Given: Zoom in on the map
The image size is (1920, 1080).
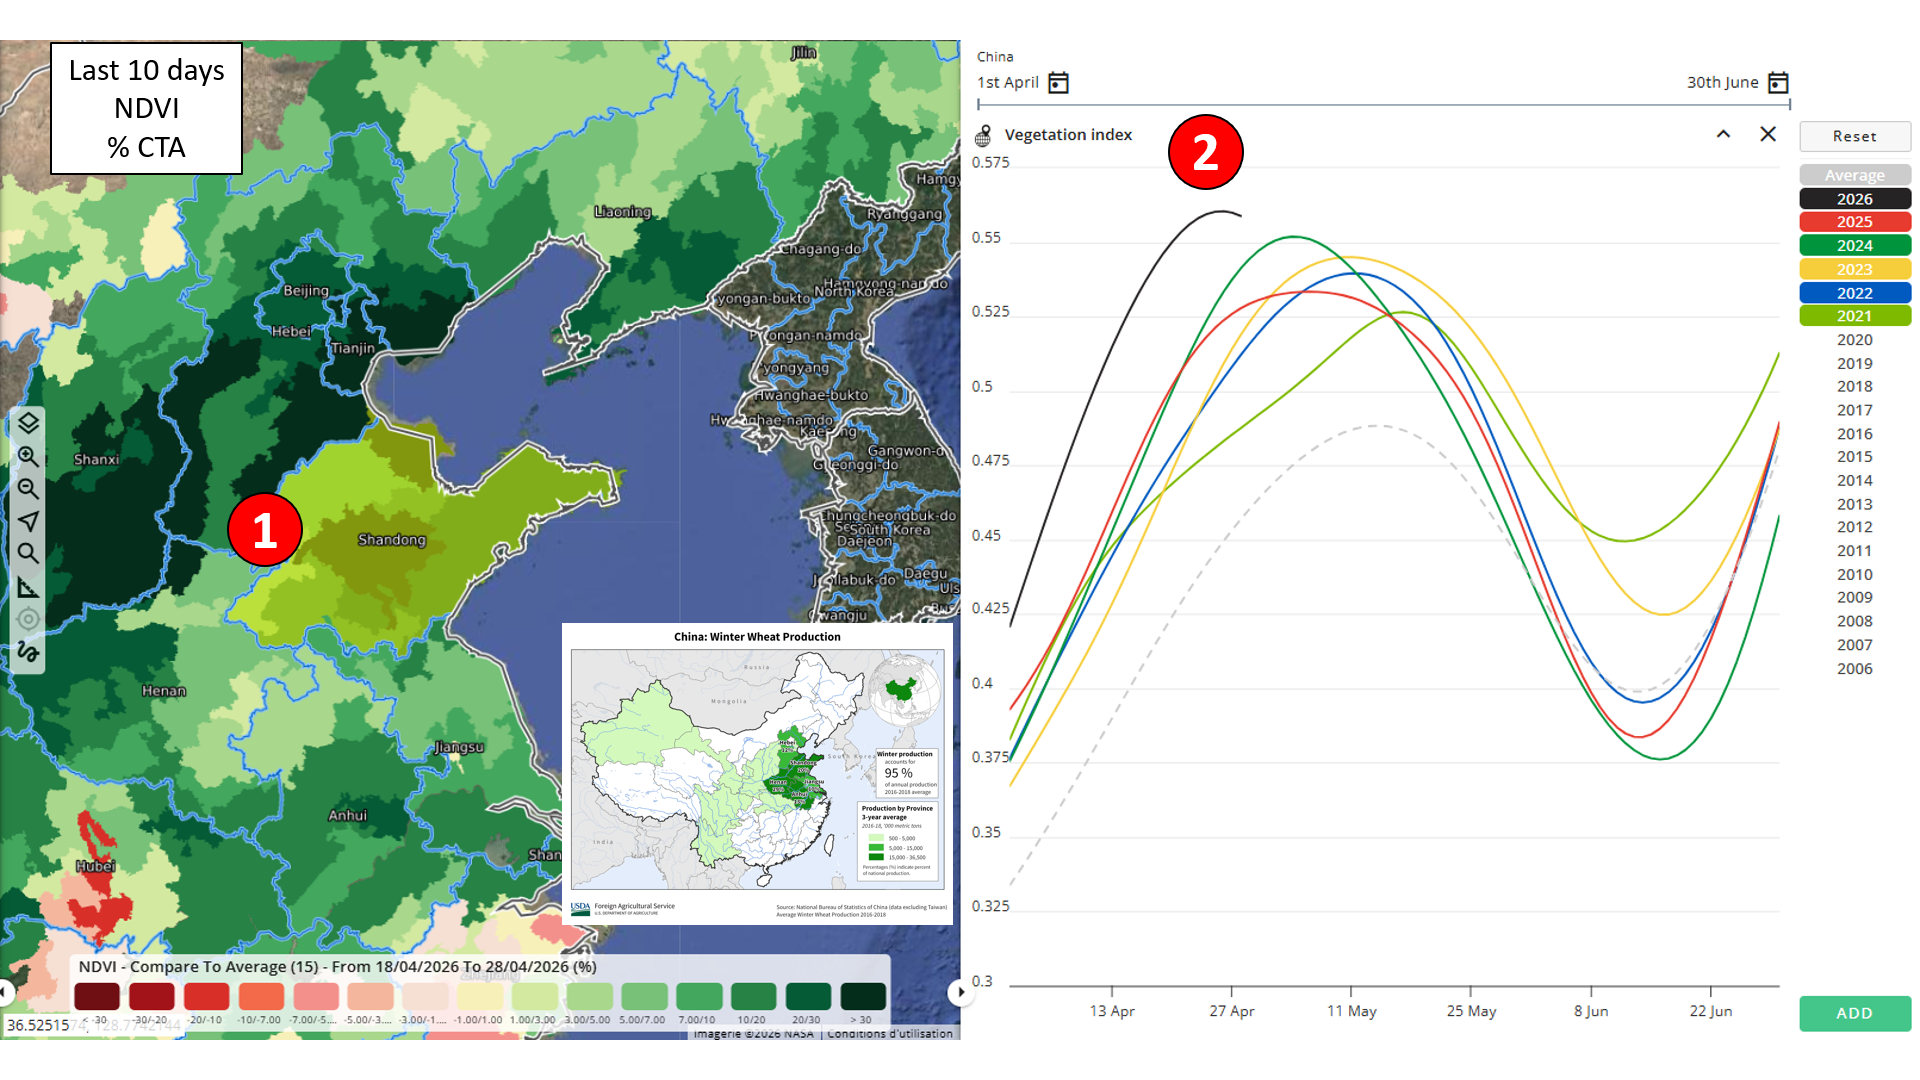Looking at the screenshot, I should click(x=28, y=456).
